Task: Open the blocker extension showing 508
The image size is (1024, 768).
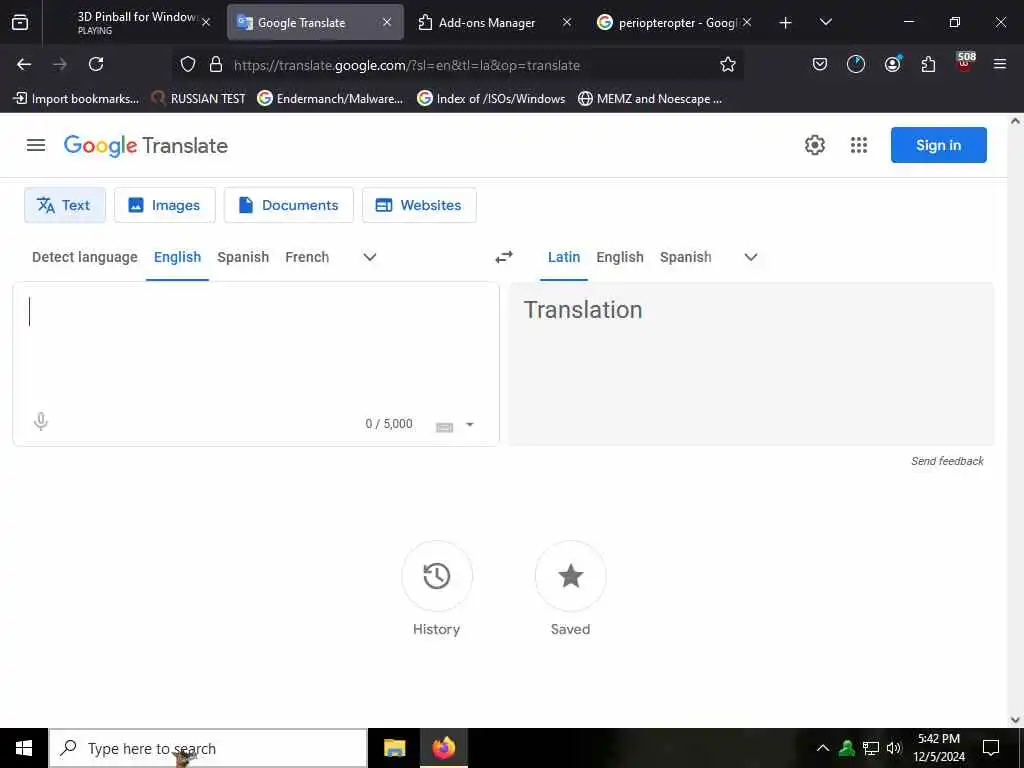Action: click(965, 62)
